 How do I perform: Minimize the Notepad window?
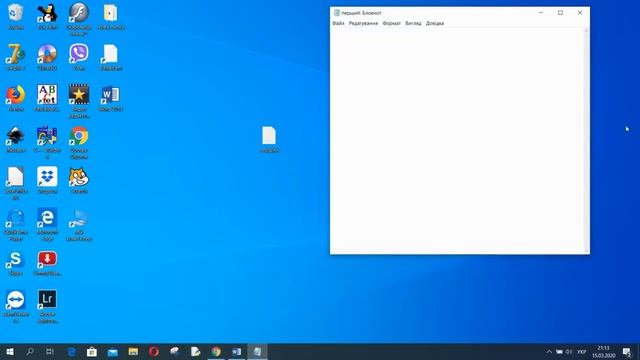pyautogui.click(x=541, y=13)
